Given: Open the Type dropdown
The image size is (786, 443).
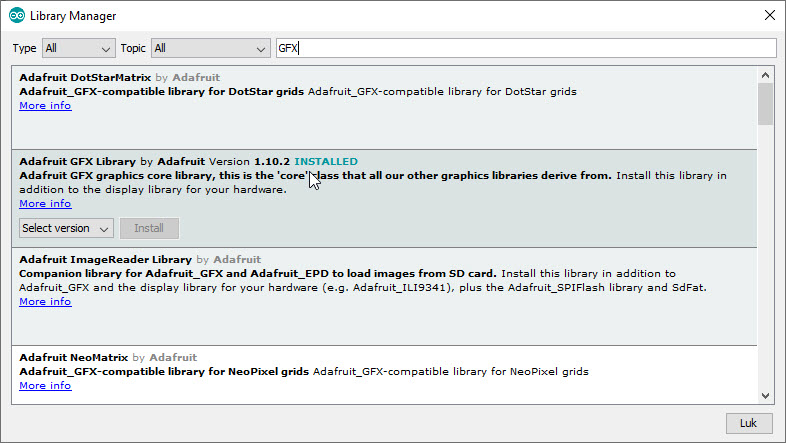Looking at the screenshot, I should (78, 49).
